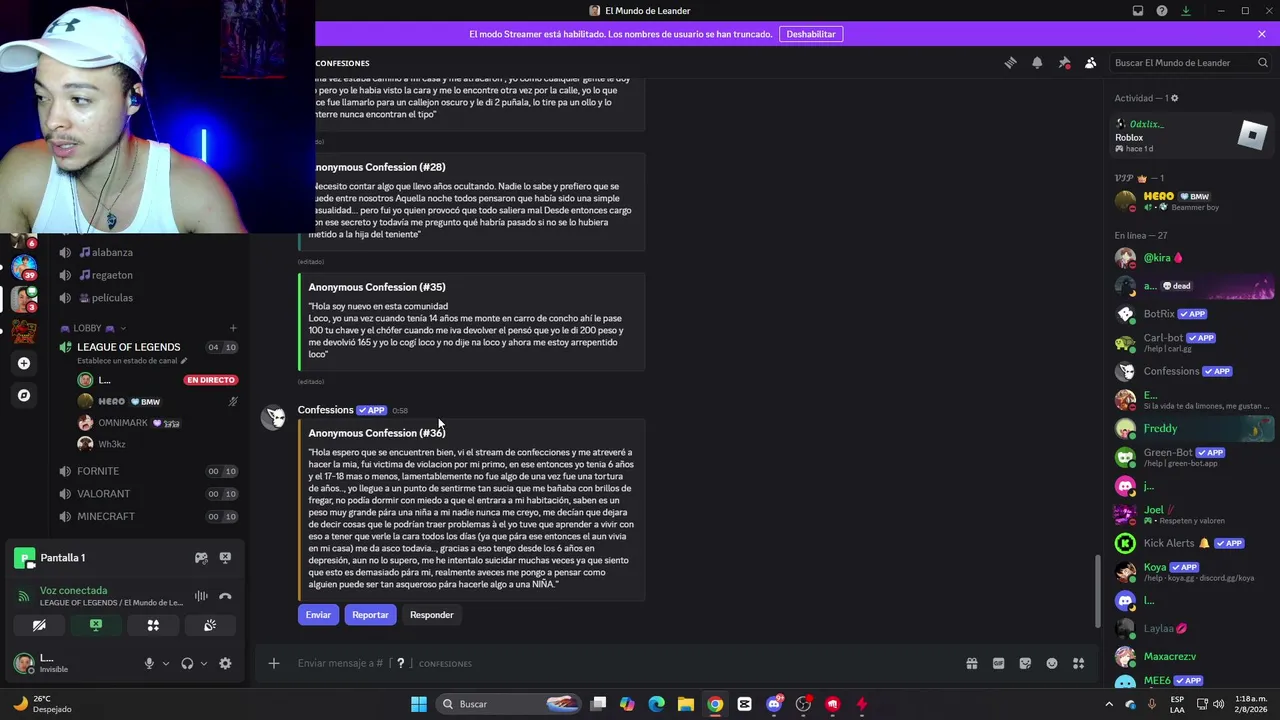This screenshot has height=720, width=1280.
Task: Edit the channel status pencil icon
Action: click(184, 361)
